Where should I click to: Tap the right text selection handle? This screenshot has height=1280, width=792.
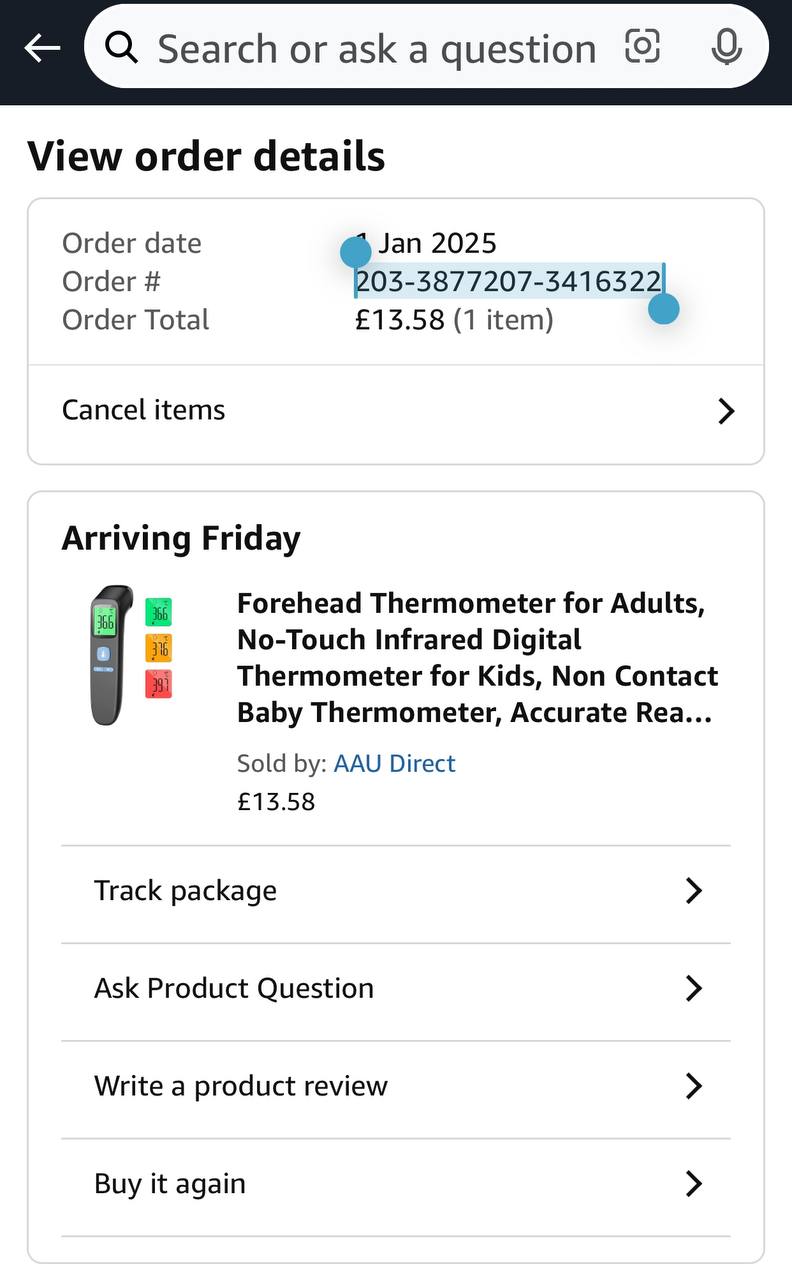664,308
